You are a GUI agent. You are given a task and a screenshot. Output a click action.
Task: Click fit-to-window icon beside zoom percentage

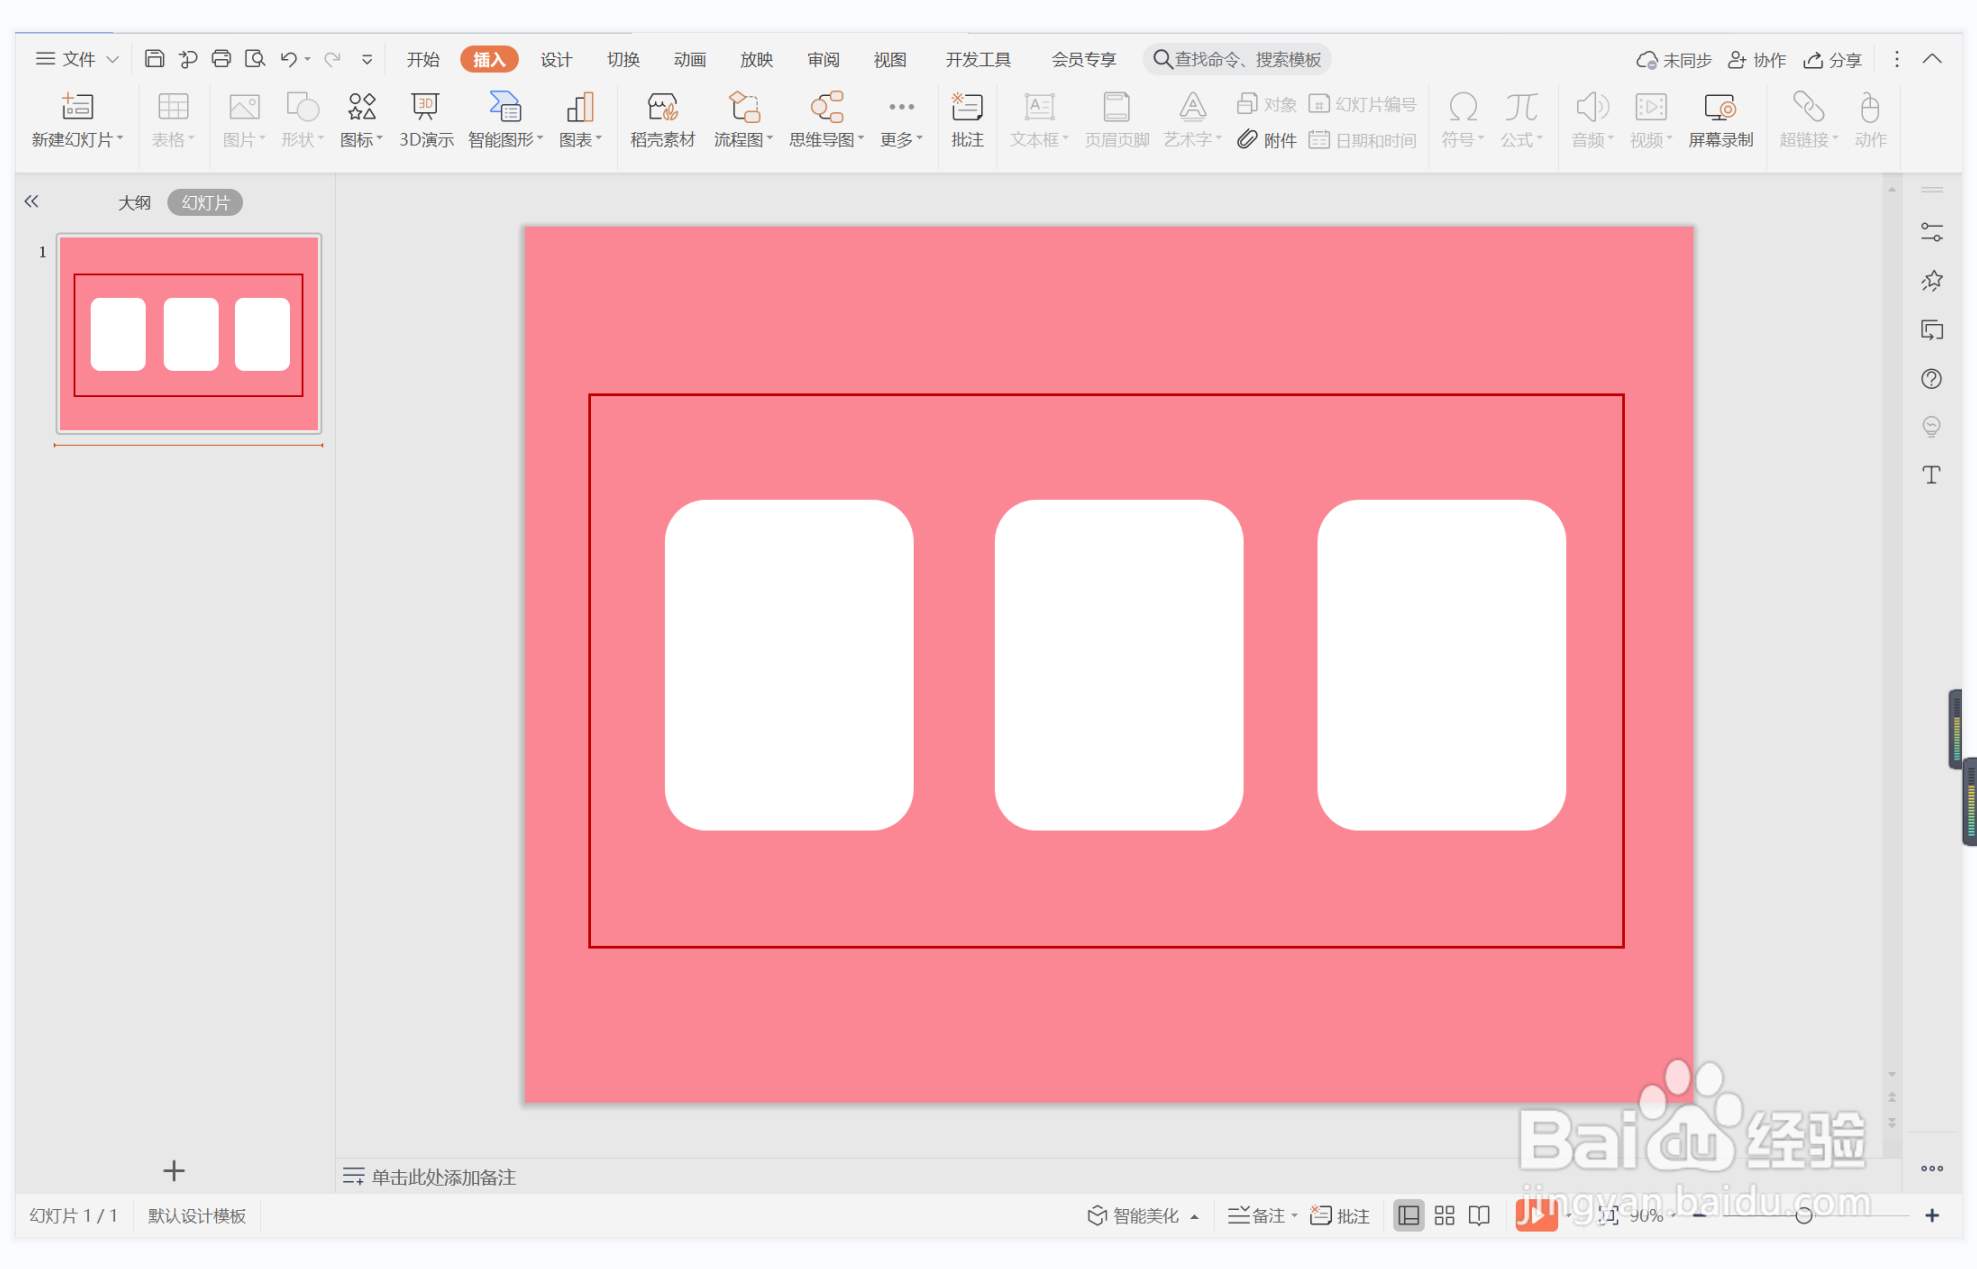tap(1608, 1215)
